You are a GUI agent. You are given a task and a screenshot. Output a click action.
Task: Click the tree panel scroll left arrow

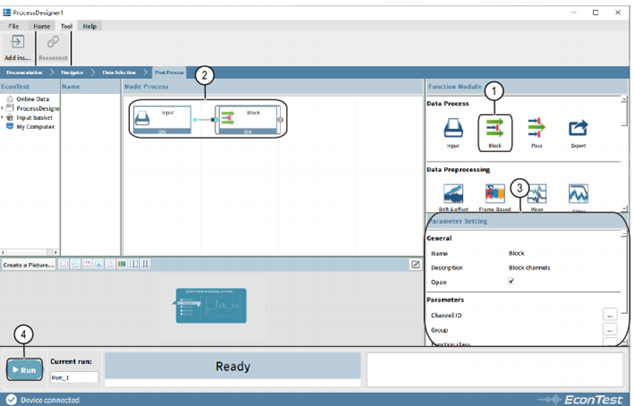3,252
